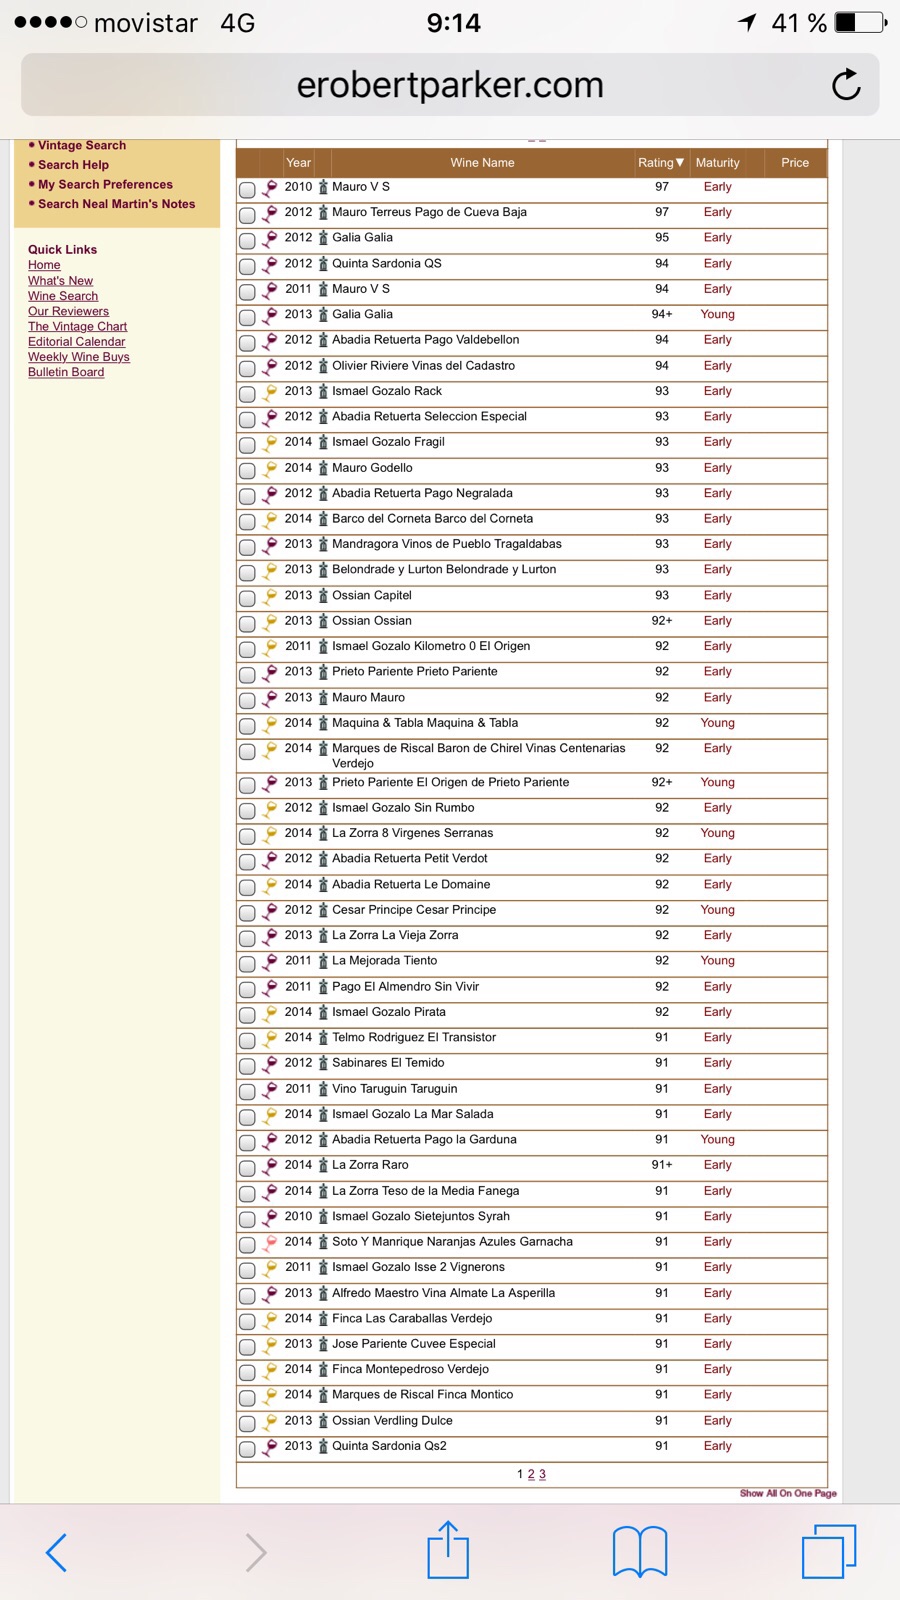Tick checkbox for Olivier Riviere Vinas del Cadastro
Viewport: 900px width, 1600px height.
(247, 368)
